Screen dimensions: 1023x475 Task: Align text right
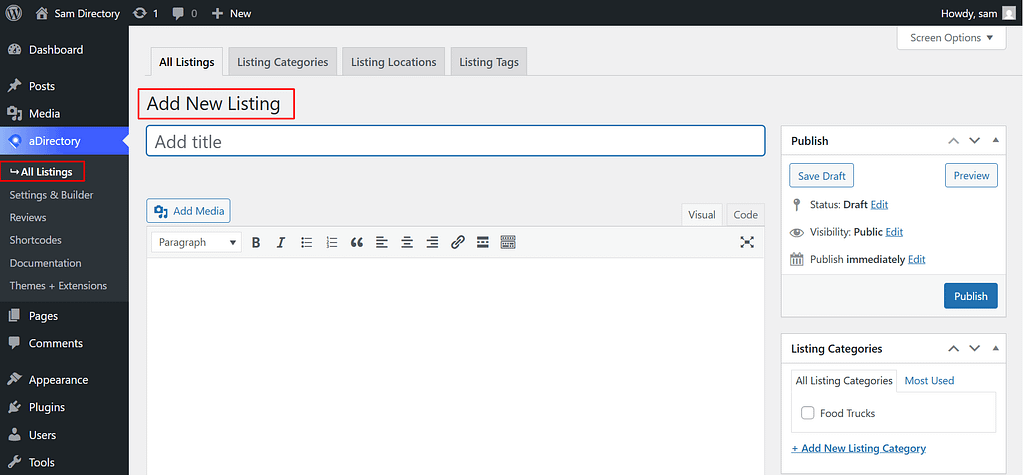[432, 242]
